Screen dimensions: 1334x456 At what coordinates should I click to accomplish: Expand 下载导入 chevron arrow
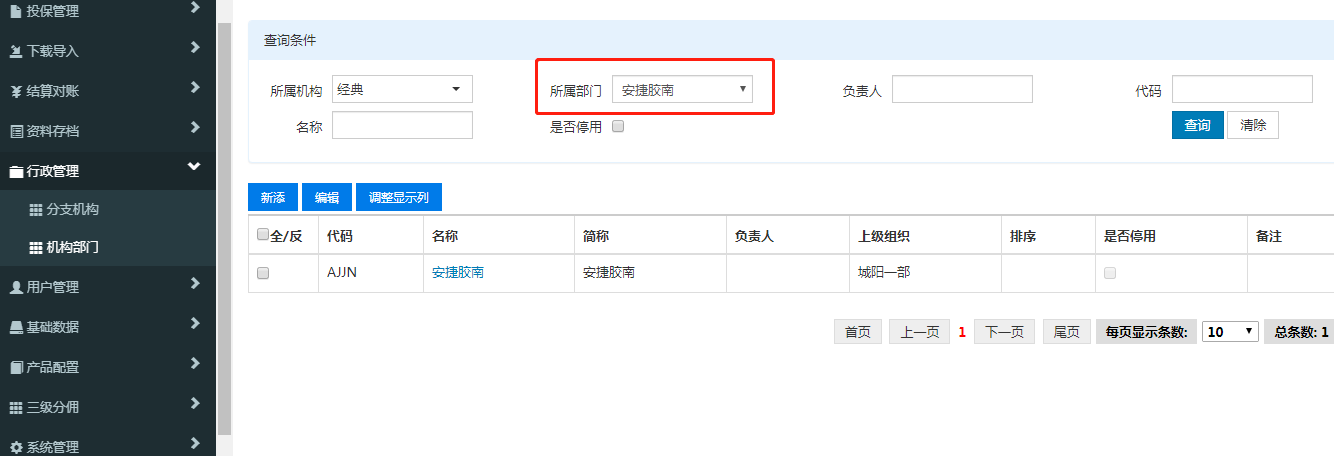pyautogui.click(x=195, y=48)
